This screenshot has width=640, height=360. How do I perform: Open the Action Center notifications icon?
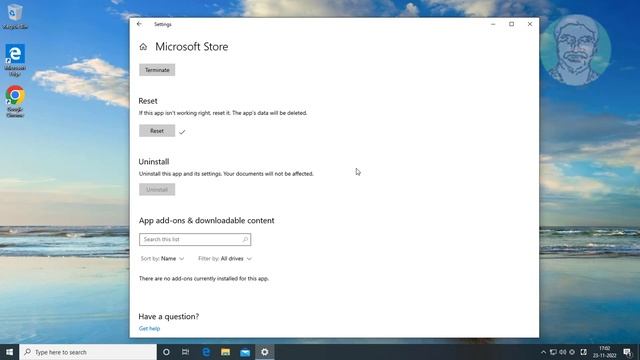627,352
